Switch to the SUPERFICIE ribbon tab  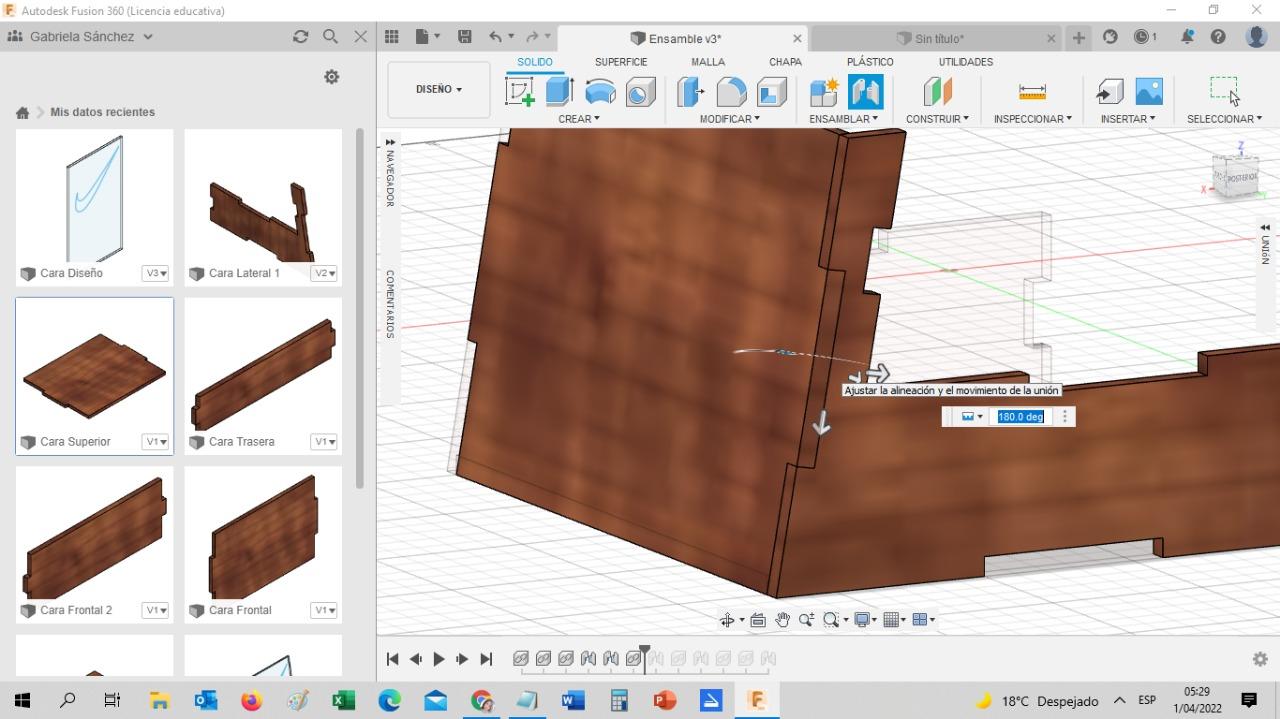point(621,62)
